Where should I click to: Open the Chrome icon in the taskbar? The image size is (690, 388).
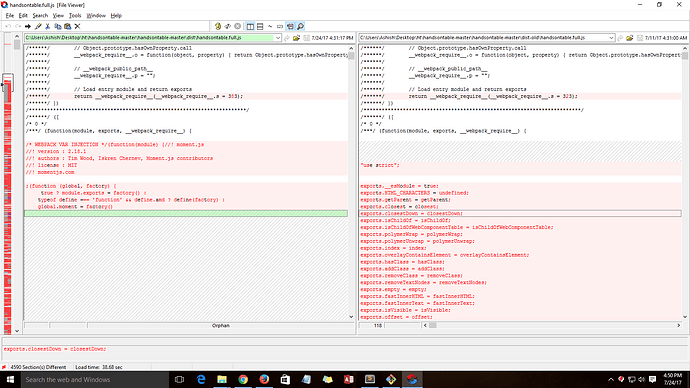pyautogui.click(x=243, y=379)
